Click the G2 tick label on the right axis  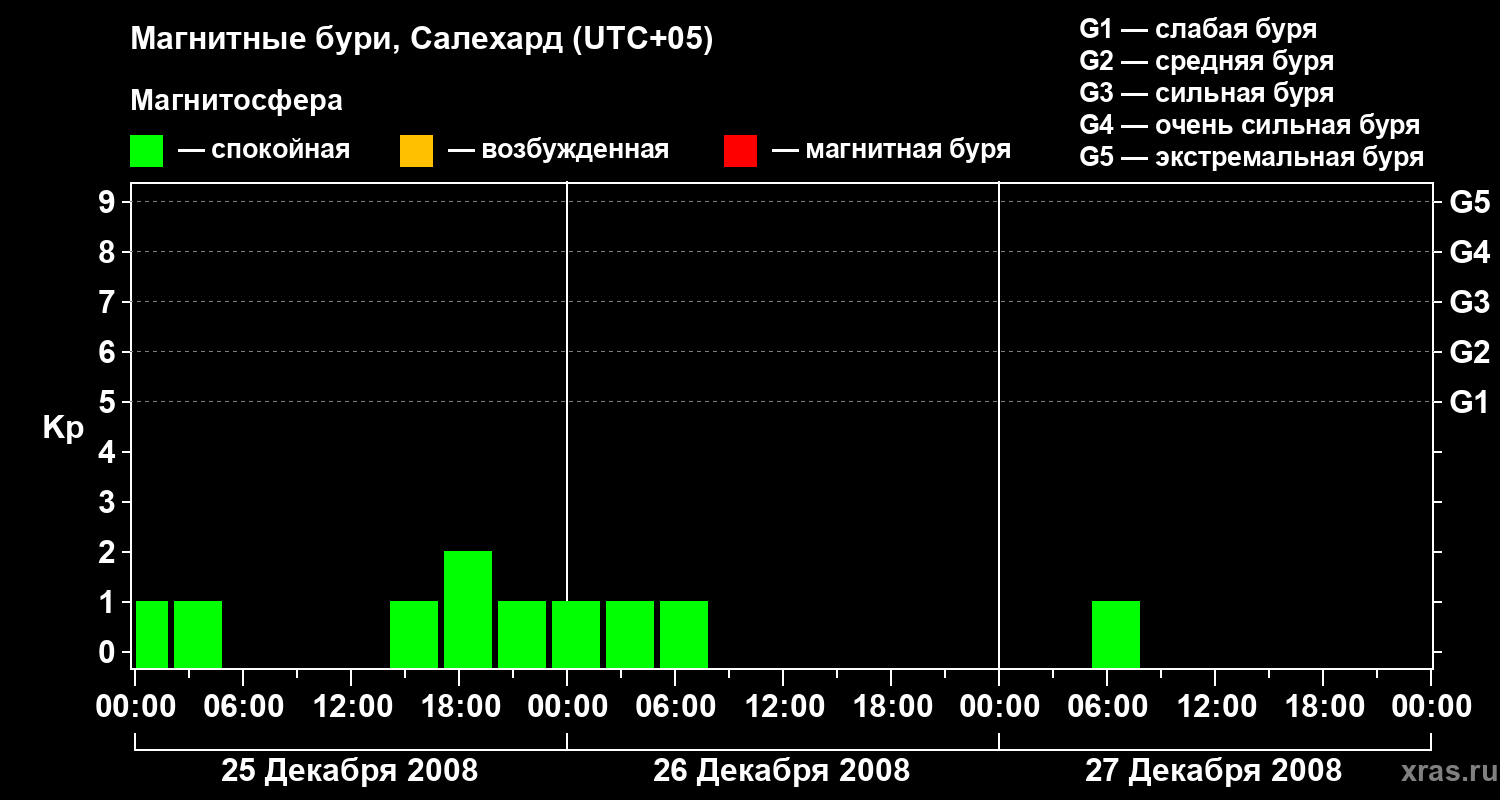1470,352
